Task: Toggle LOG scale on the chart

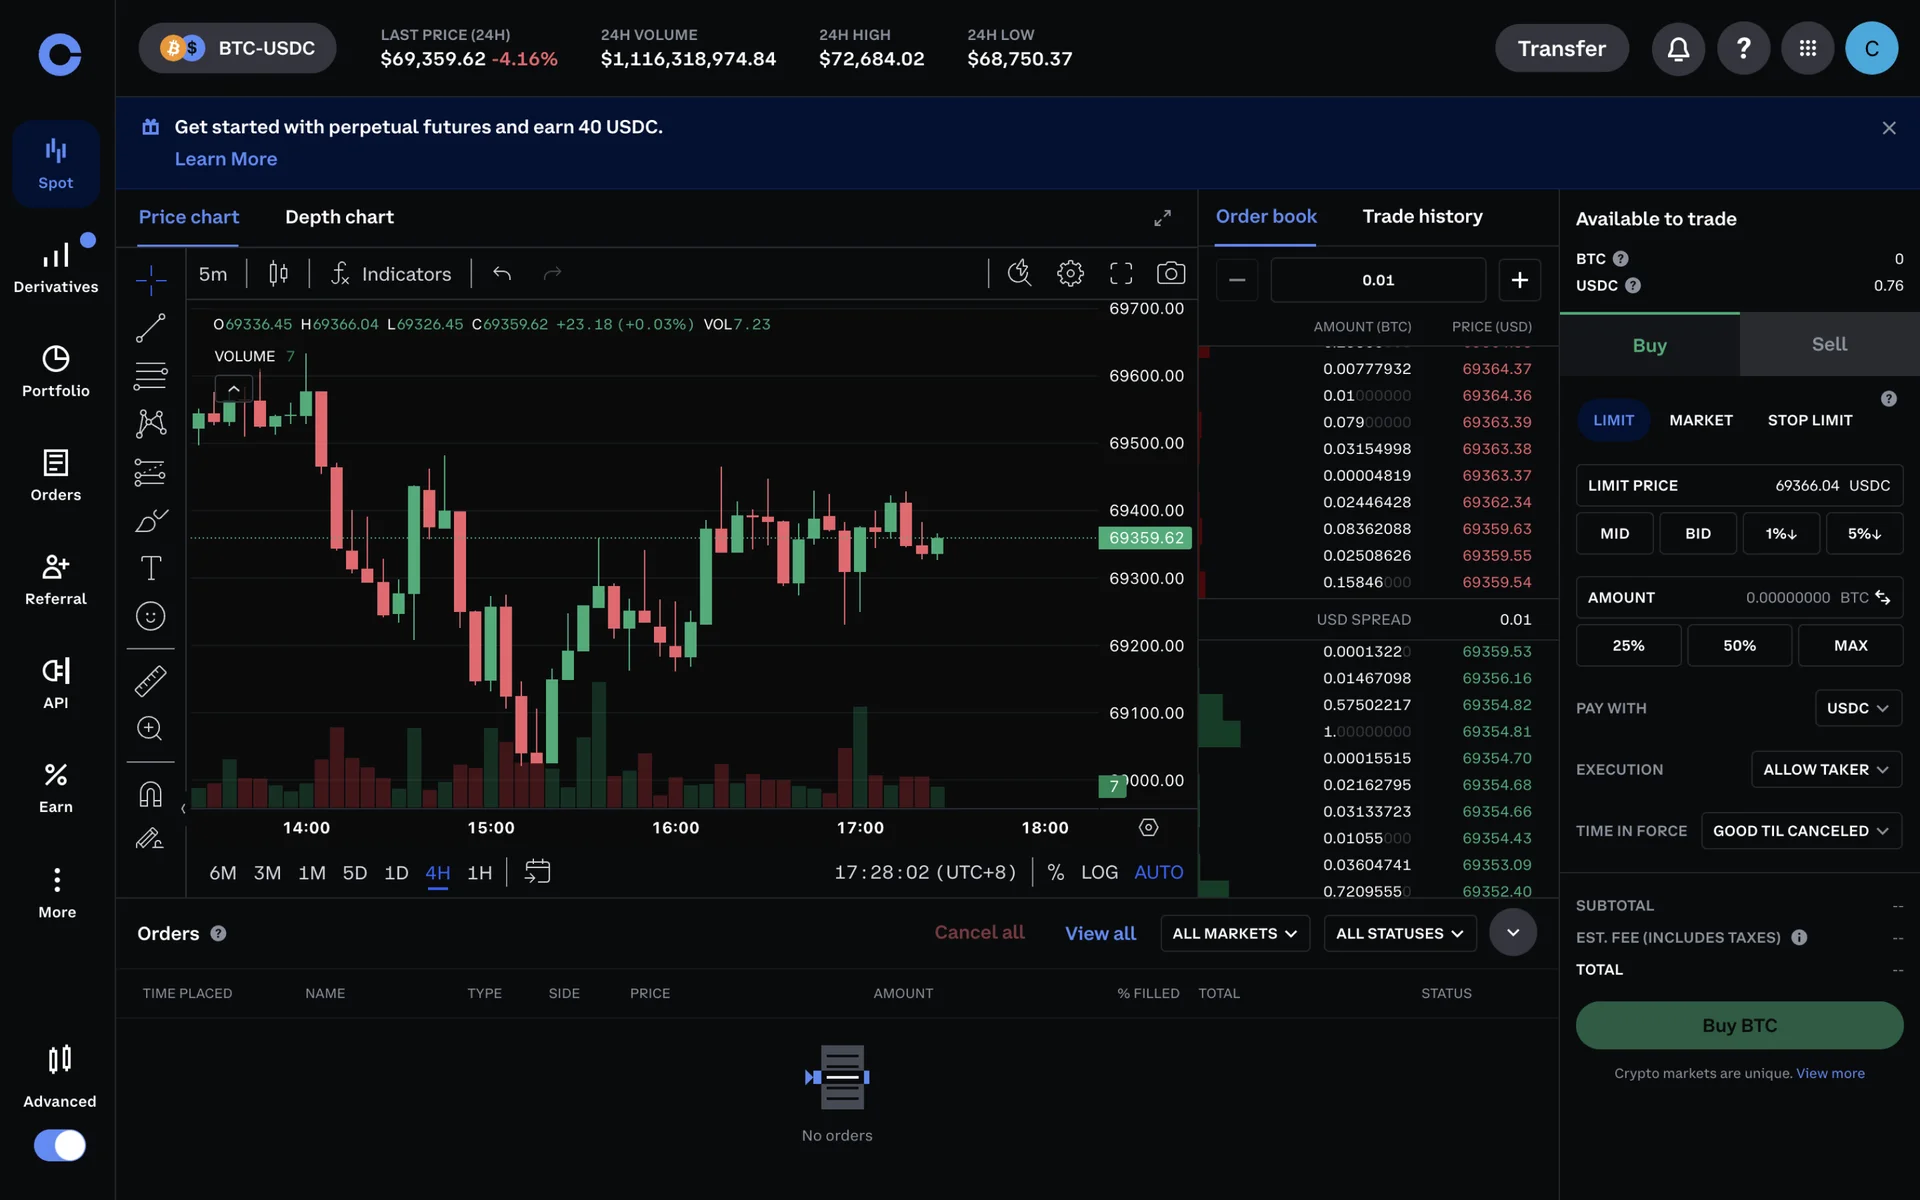Action: 1099,872
